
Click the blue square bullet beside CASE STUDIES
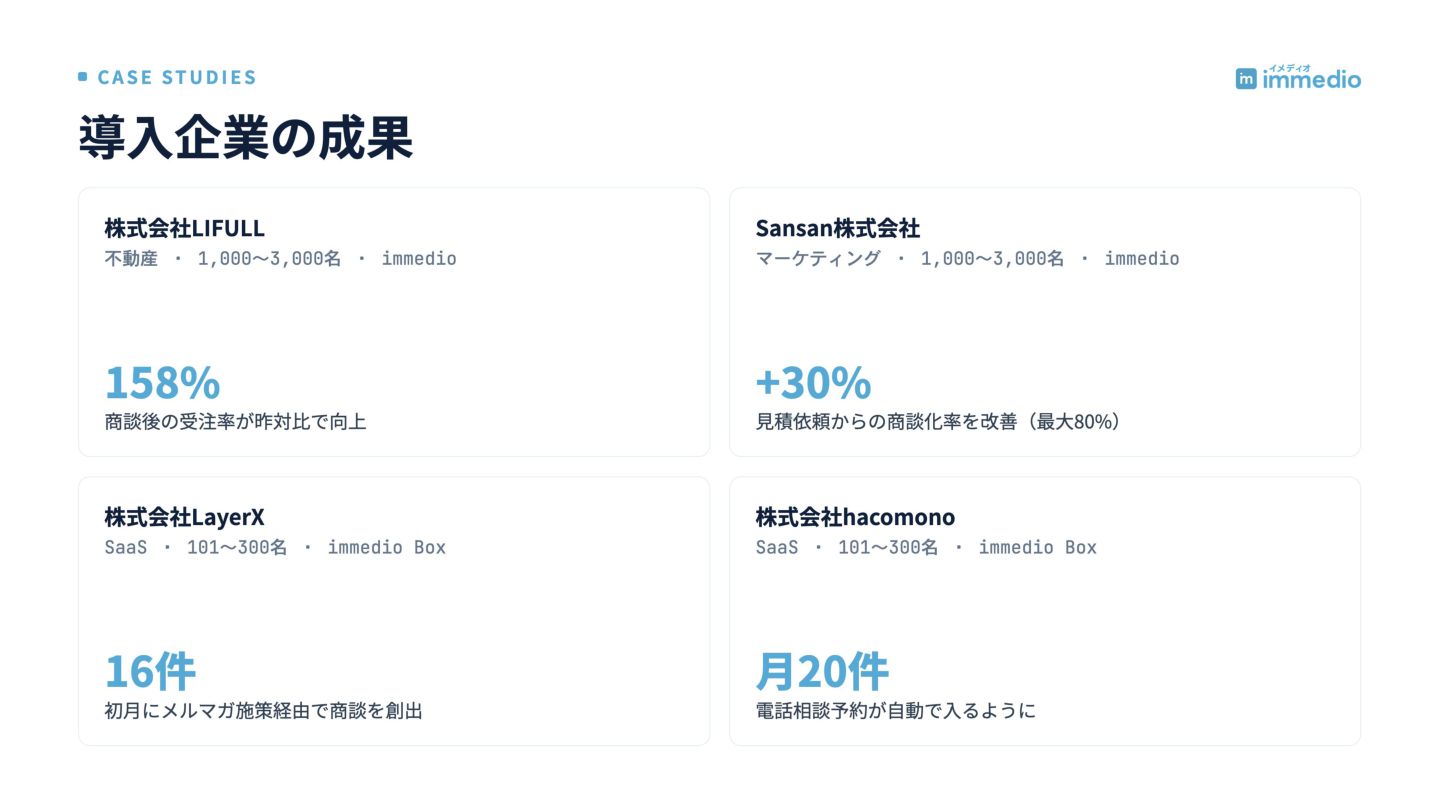pyautogui.click(x=83, y=77)
